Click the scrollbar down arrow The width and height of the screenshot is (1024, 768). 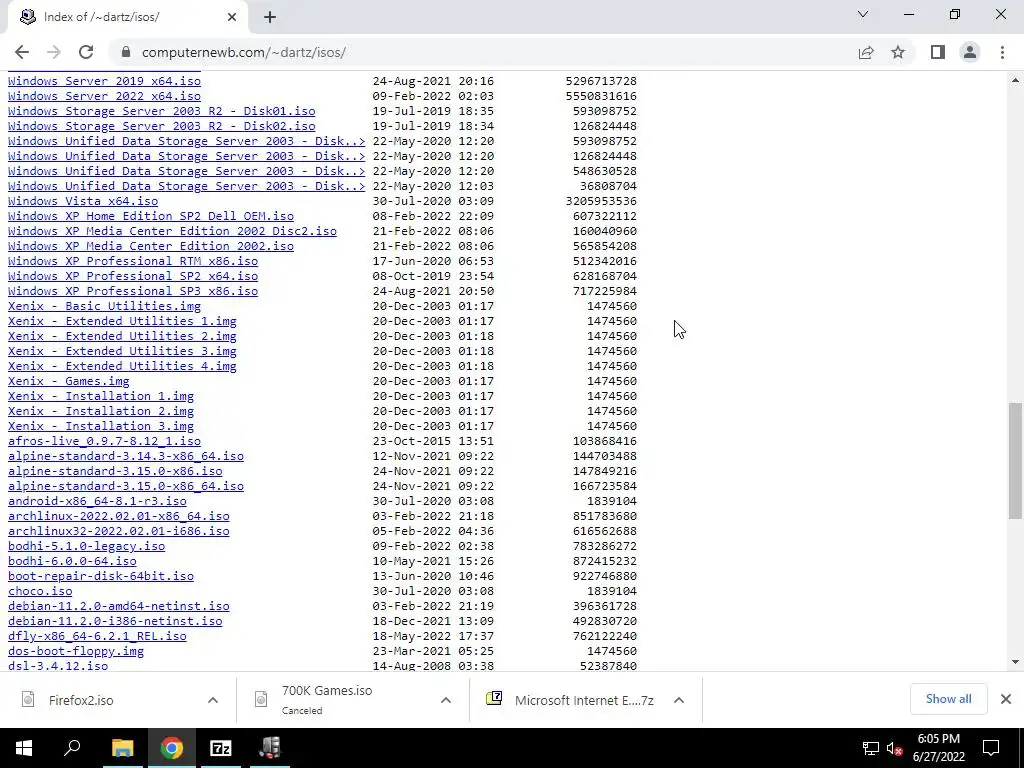pyautogui.click(x=1015, y=662)
